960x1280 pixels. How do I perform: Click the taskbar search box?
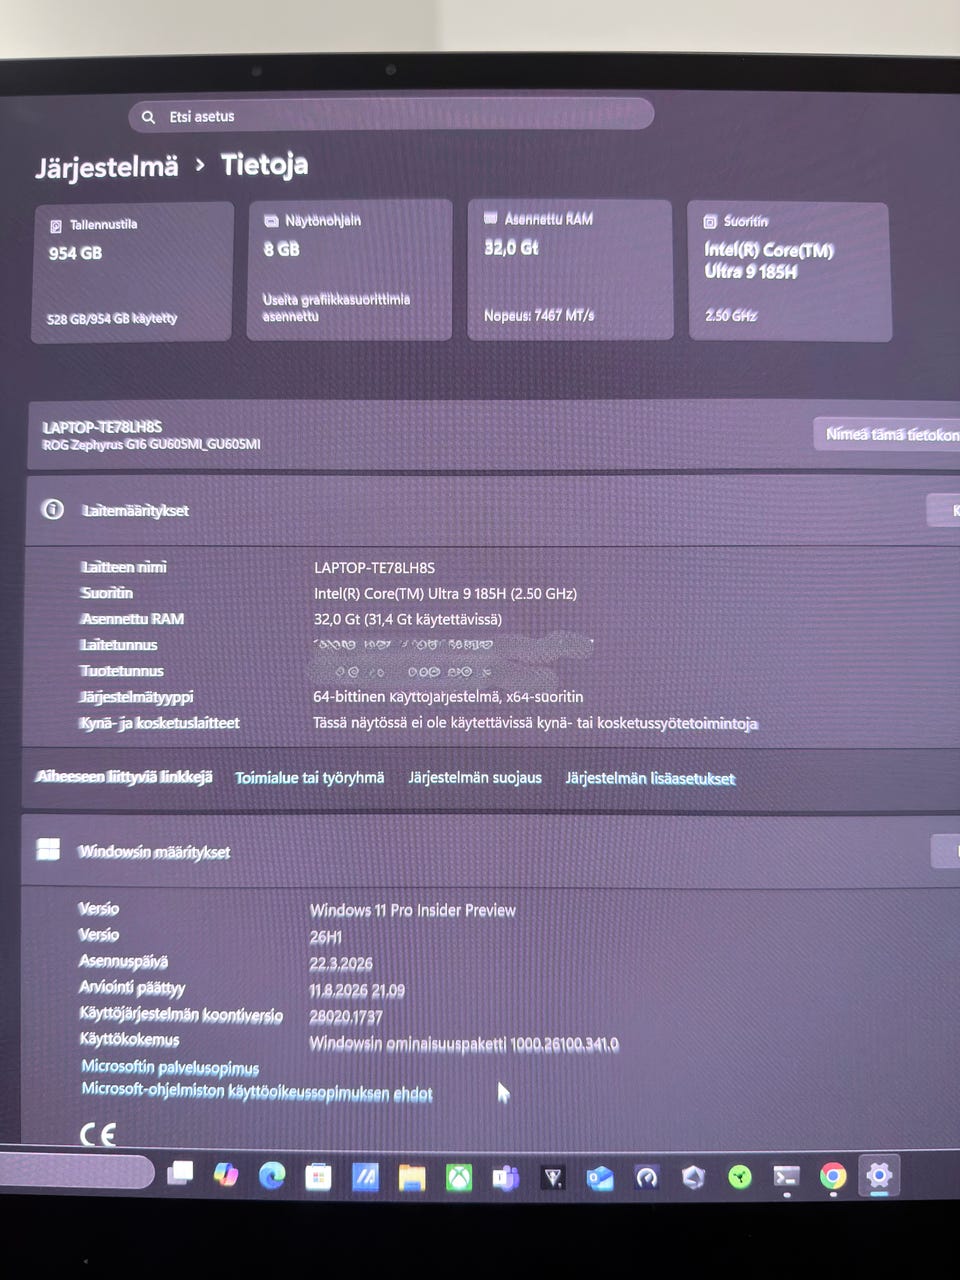coord(75,1172)
